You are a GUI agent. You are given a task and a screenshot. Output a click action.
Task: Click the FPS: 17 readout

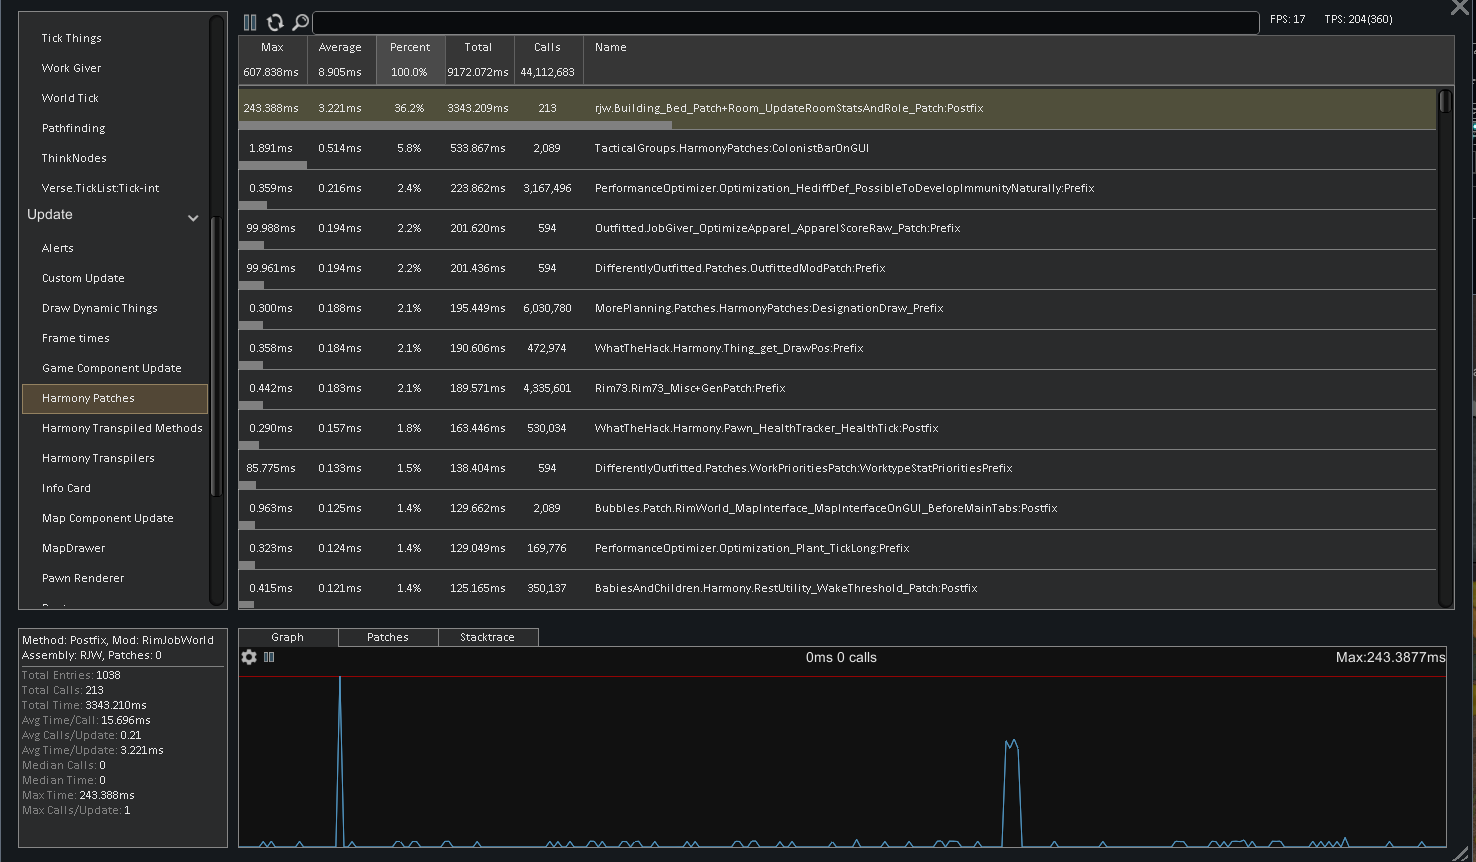click(x=1287, y=19)
